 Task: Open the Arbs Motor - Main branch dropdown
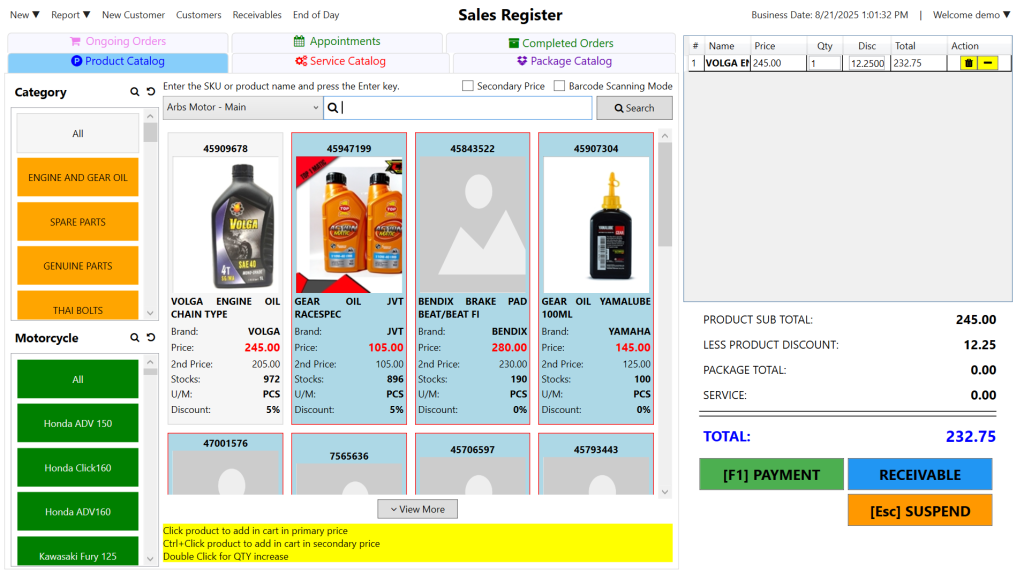click(243, 107)
